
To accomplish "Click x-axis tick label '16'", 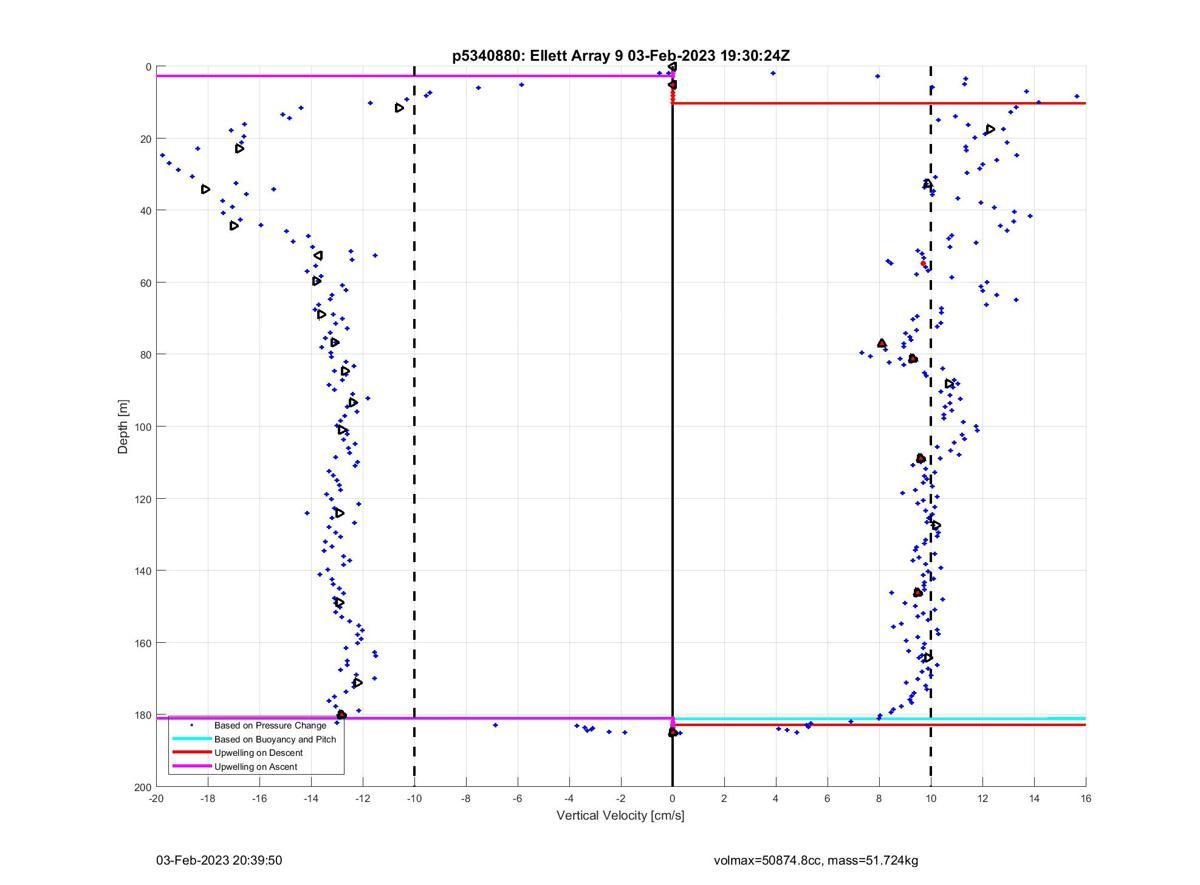I will pos(1086,798).
